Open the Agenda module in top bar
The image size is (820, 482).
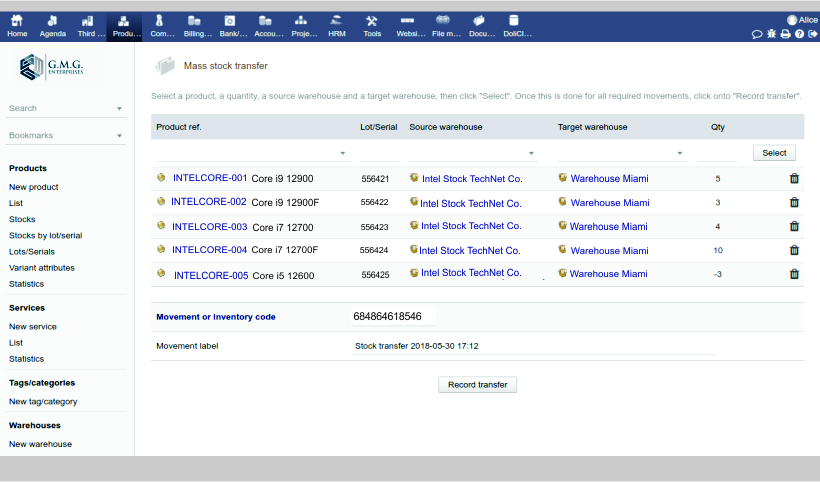pos(52,26)
